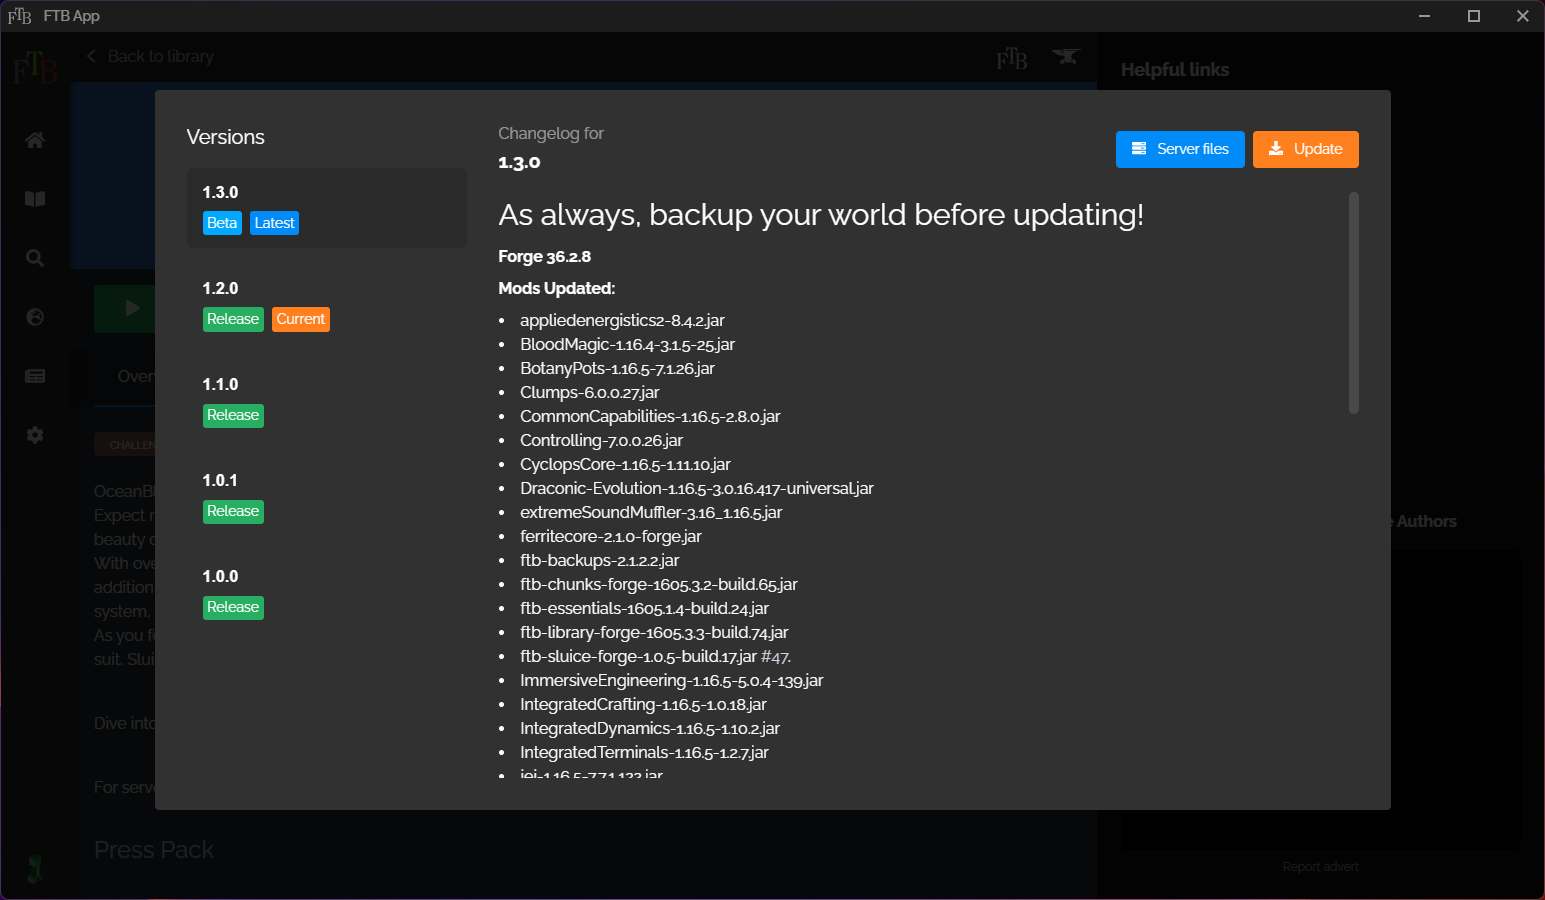
Task: Click the FTB App title bar icon
Action: coord(19,16)
